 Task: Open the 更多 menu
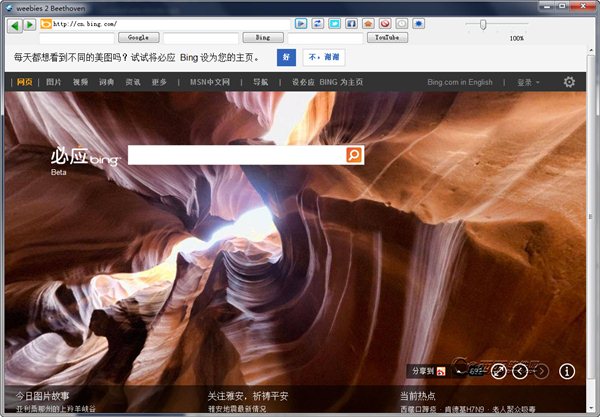[x=159, y=82]
